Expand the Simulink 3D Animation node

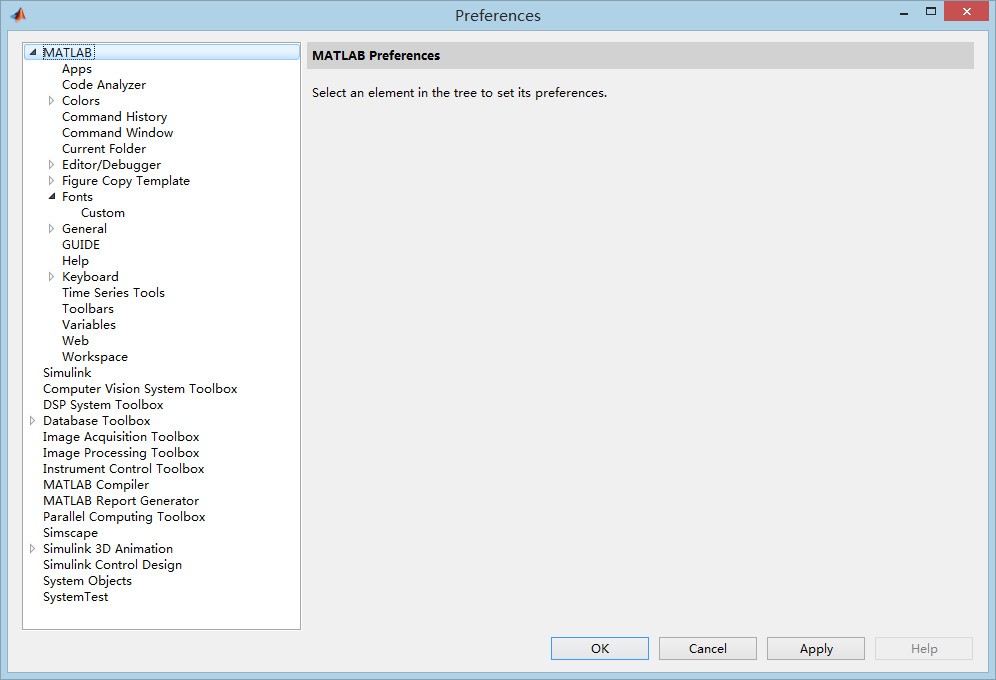pyautogui.click(x=33, y=549)
